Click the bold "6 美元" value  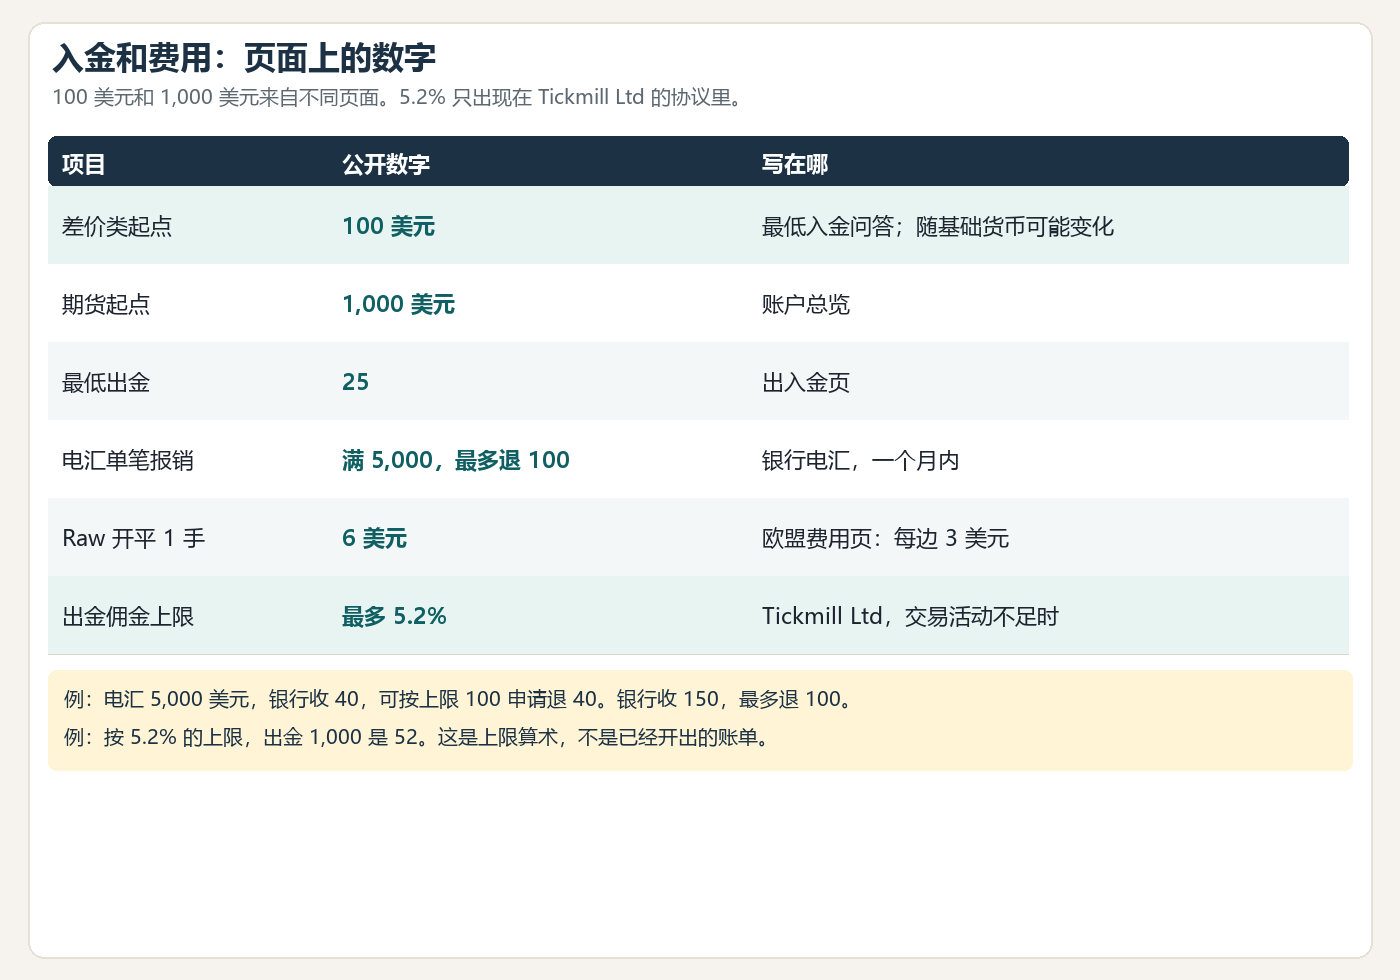tap(375, 538)
